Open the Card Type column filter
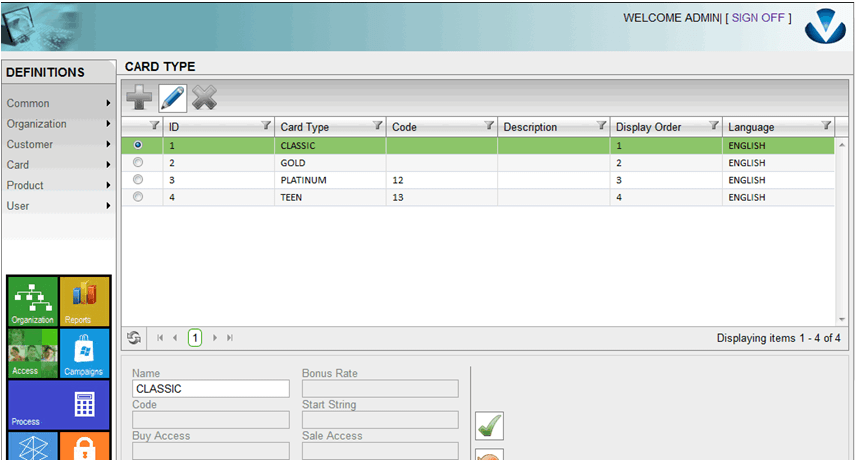The width and height of the screenshot is (855, 462). 377,126
